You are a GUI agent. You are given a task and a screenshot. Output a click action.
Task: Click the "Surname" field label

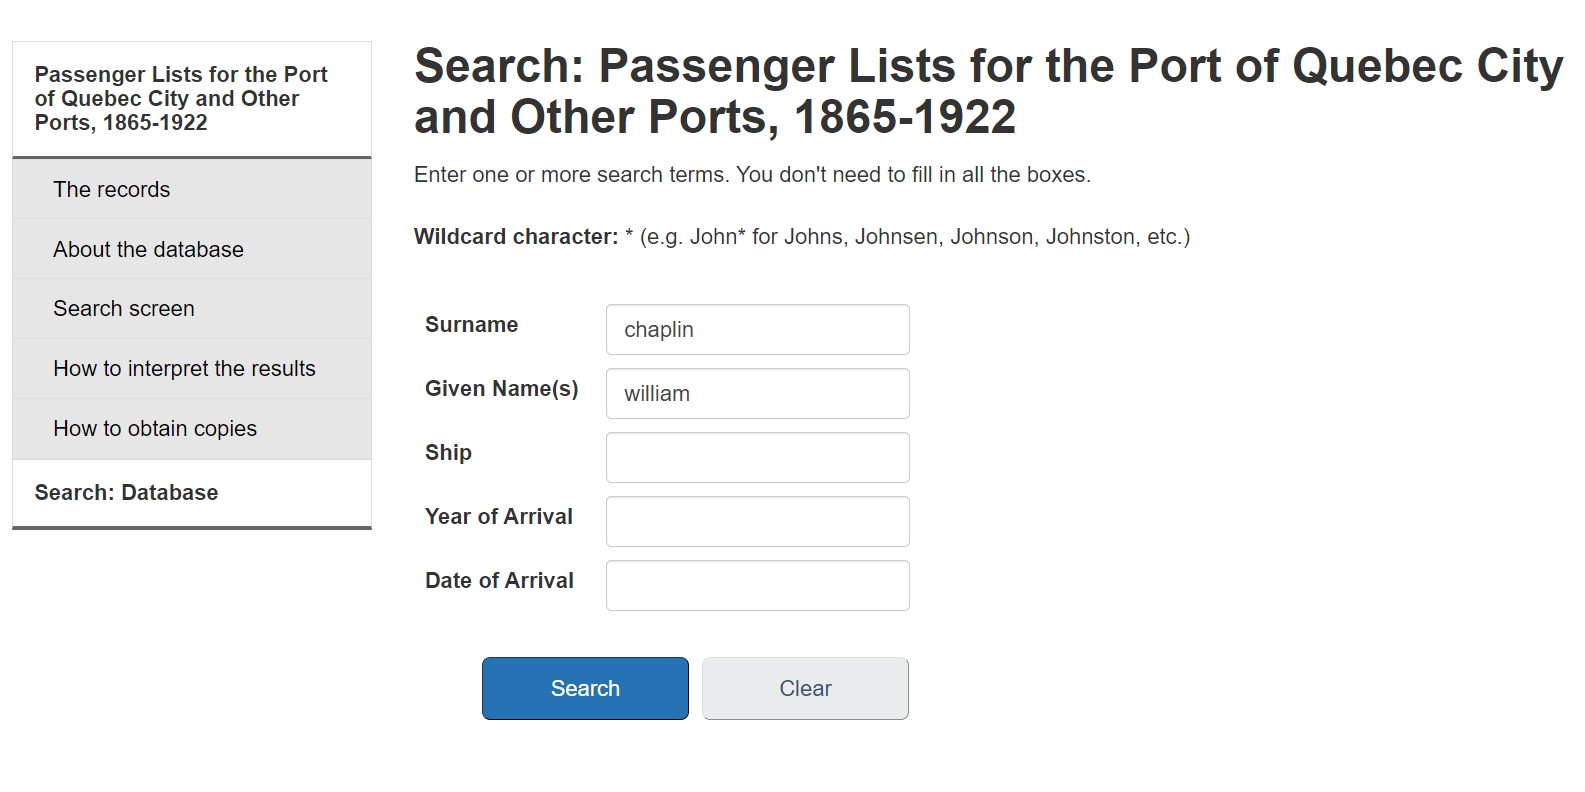[x=471, y=325]
